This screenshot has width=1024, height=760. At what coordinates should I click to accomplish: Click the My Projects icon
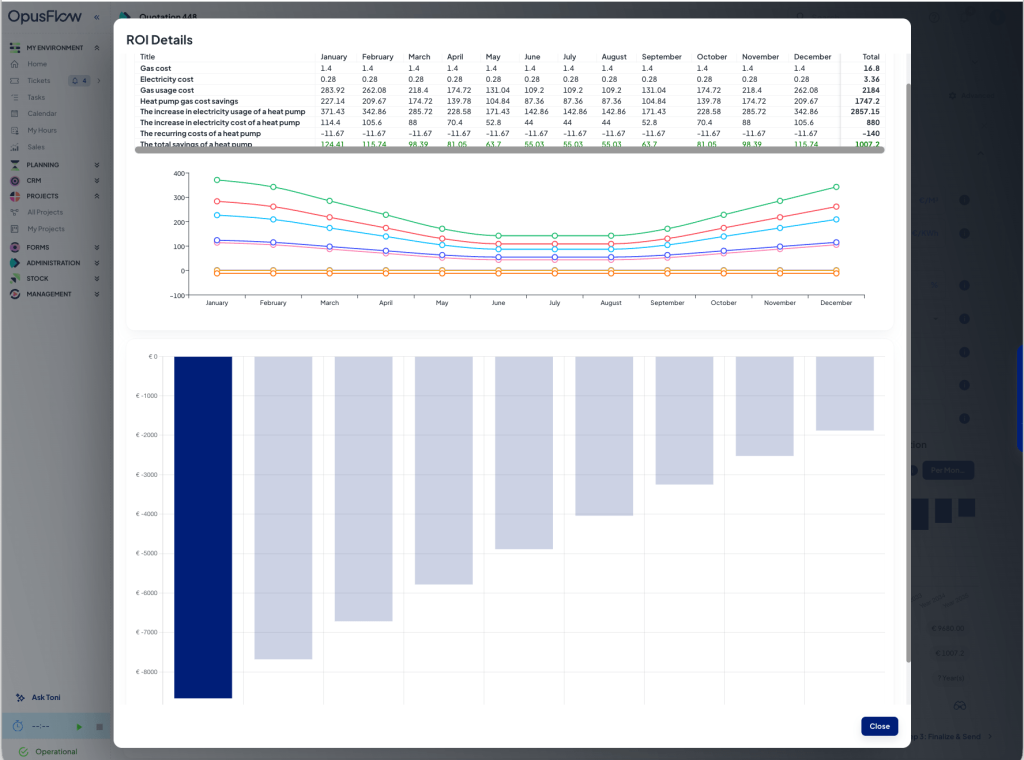click(14, 229)
